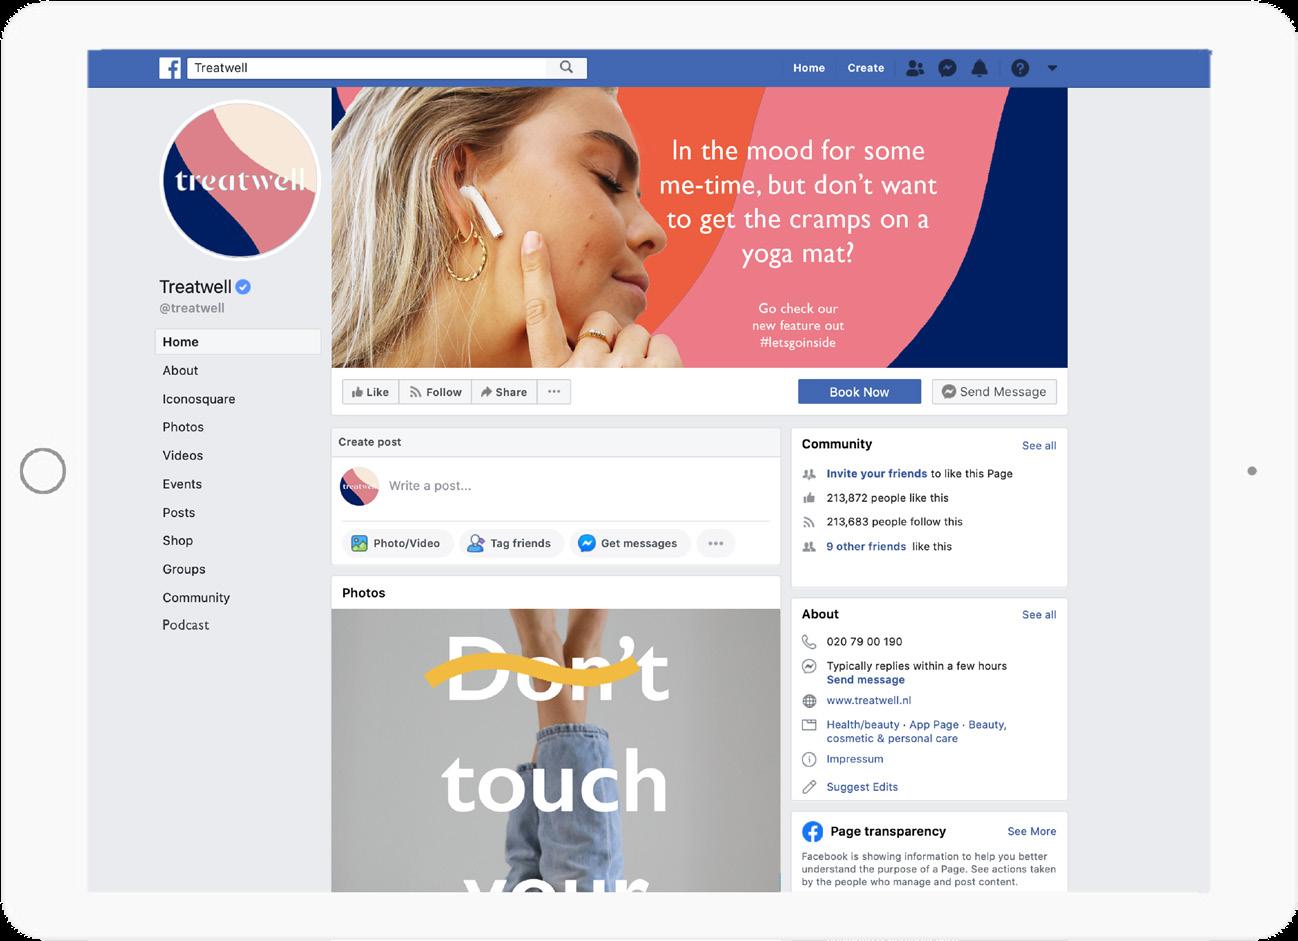The image size is (1298, 941).
Task: Like the Treatwell page
Action: (370, 392)
